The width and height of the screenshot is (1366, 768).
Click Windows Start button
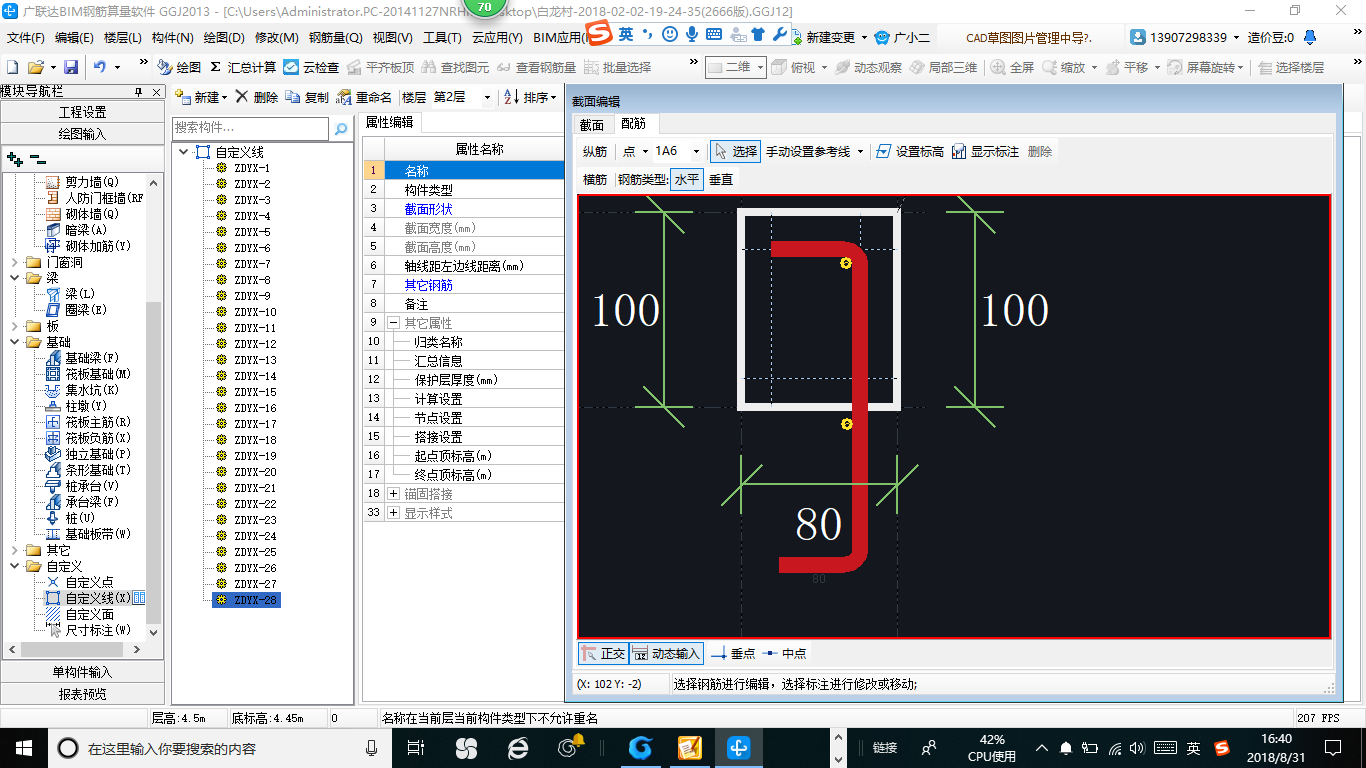[22, 747]
